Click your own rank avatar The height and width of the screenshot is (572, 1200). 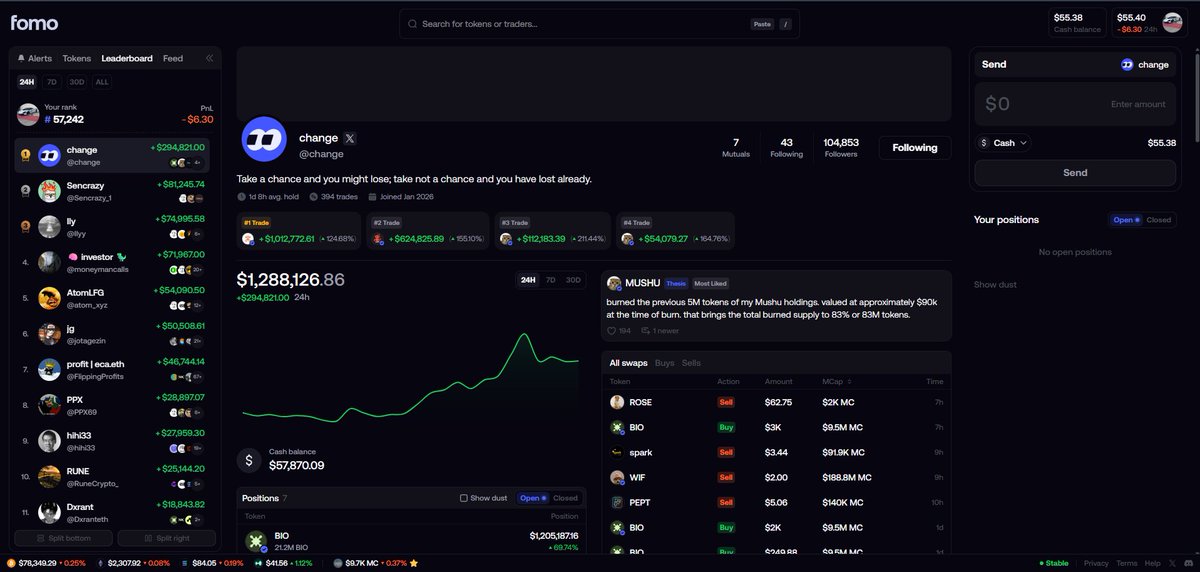(x=28, y=114)
